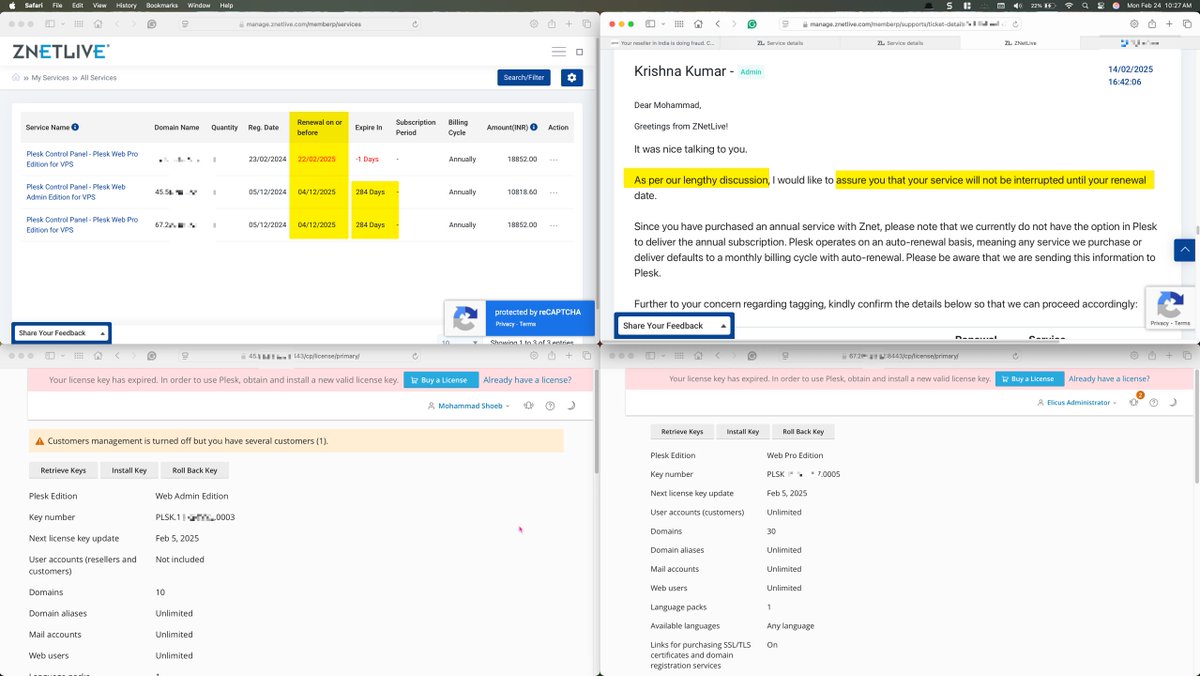
Task: Select the ZNetLive tab in ticket window
Action: click(1020, 43)
